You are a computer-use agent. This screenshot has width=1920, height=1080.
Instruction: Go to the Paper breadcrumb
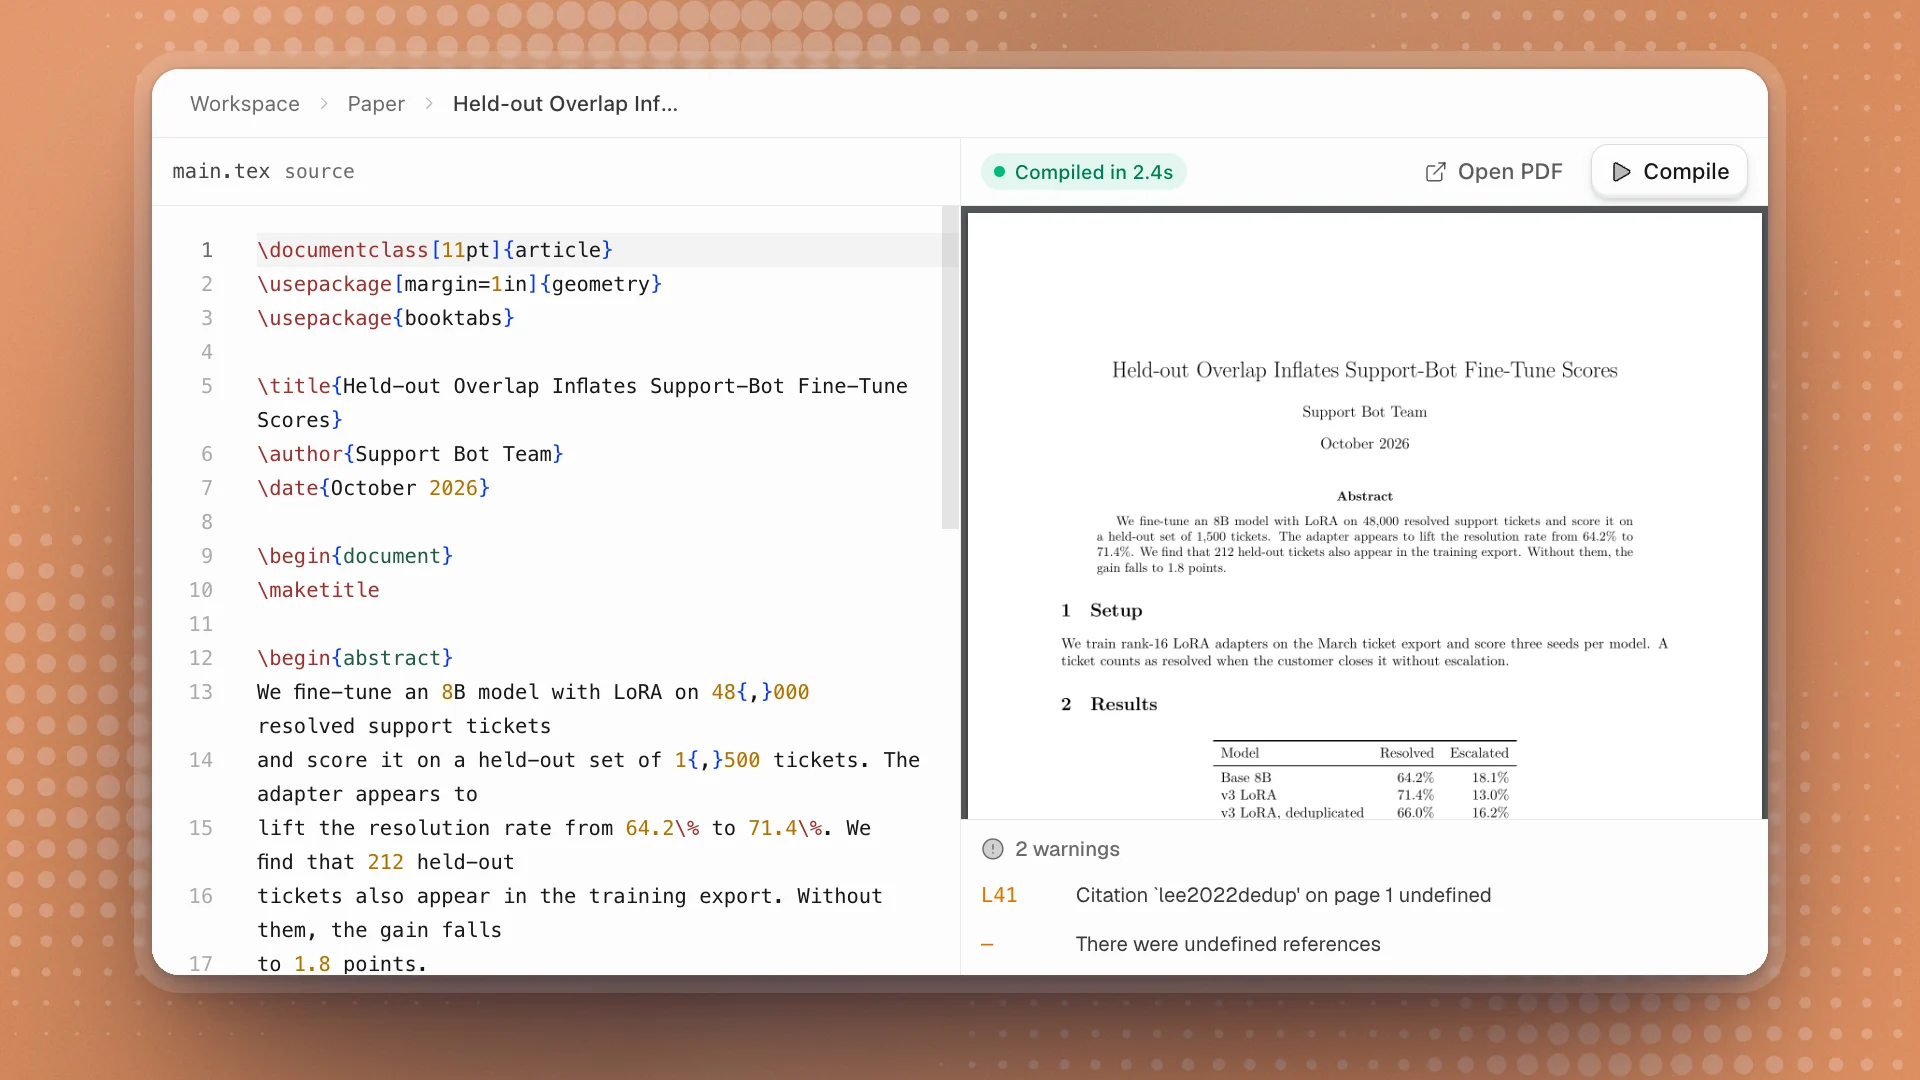[376, 104]
